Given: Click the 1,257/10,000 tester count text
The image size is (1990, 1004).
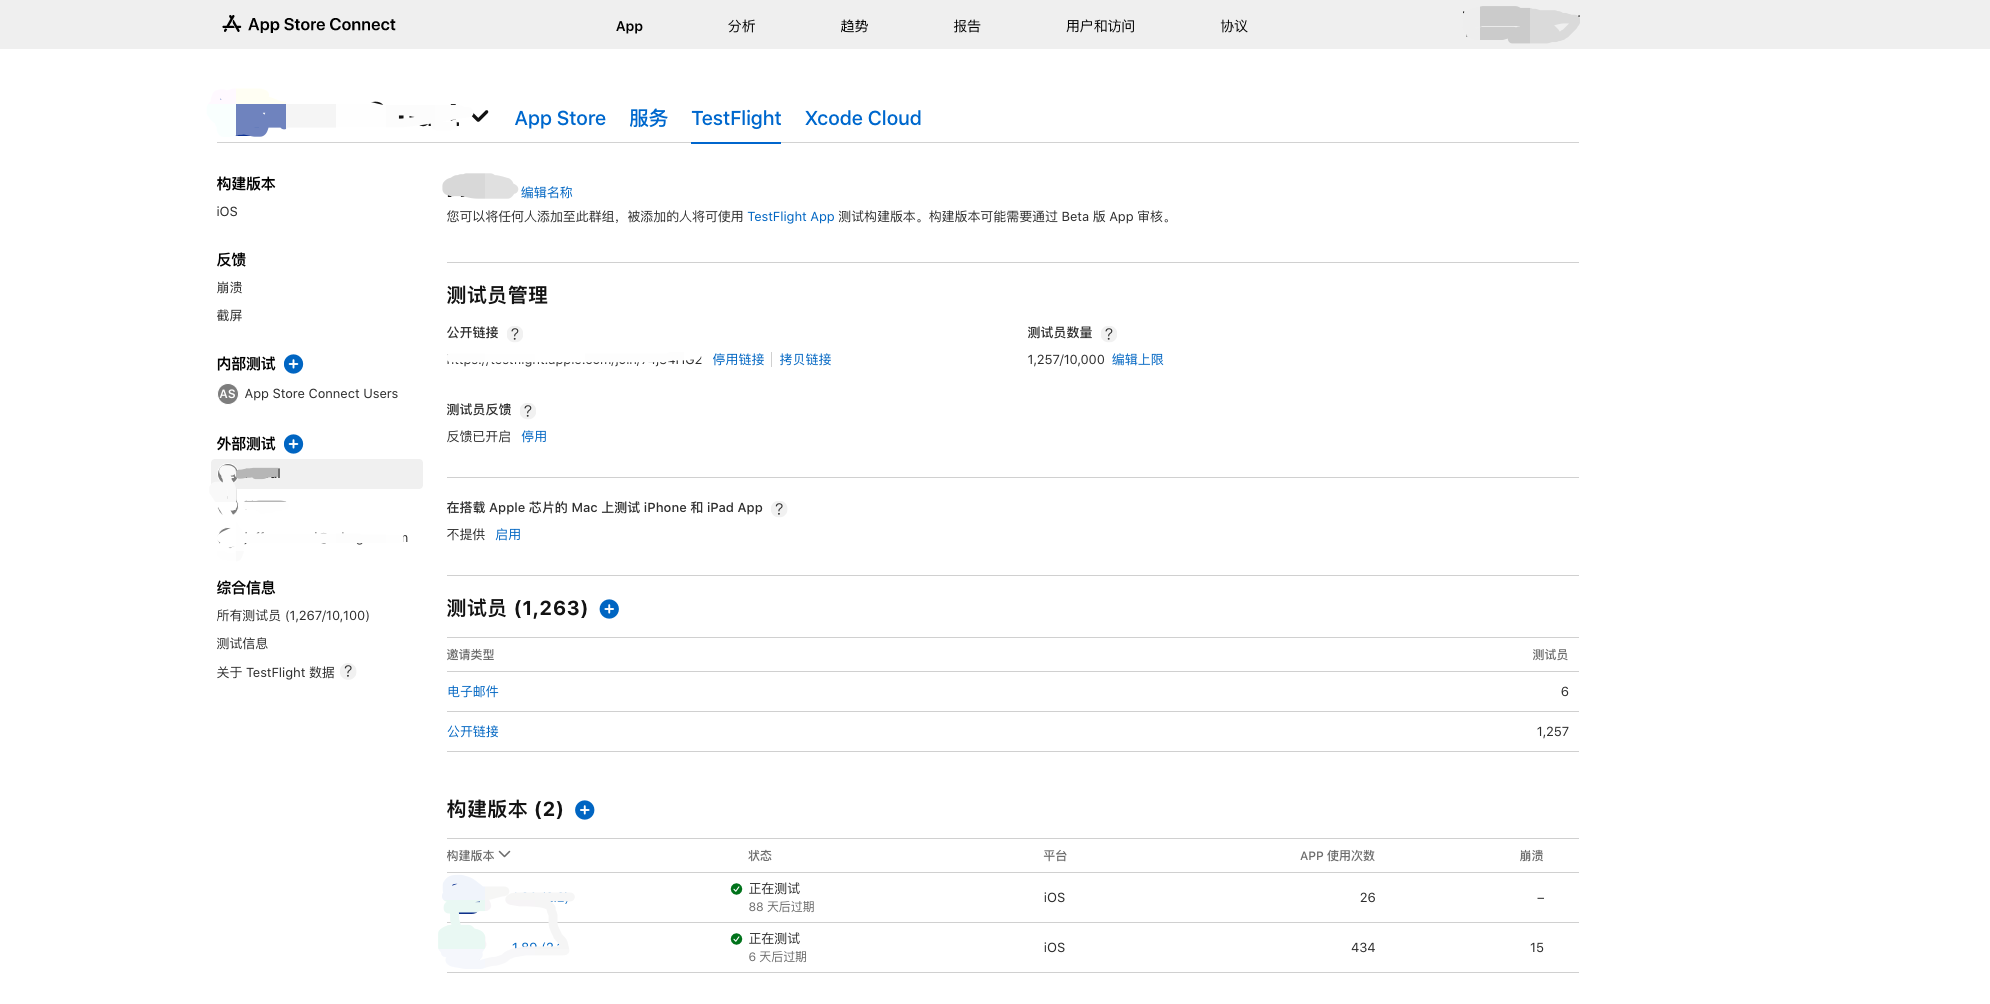Looking at the screenshot, I should pos(1066,360).
